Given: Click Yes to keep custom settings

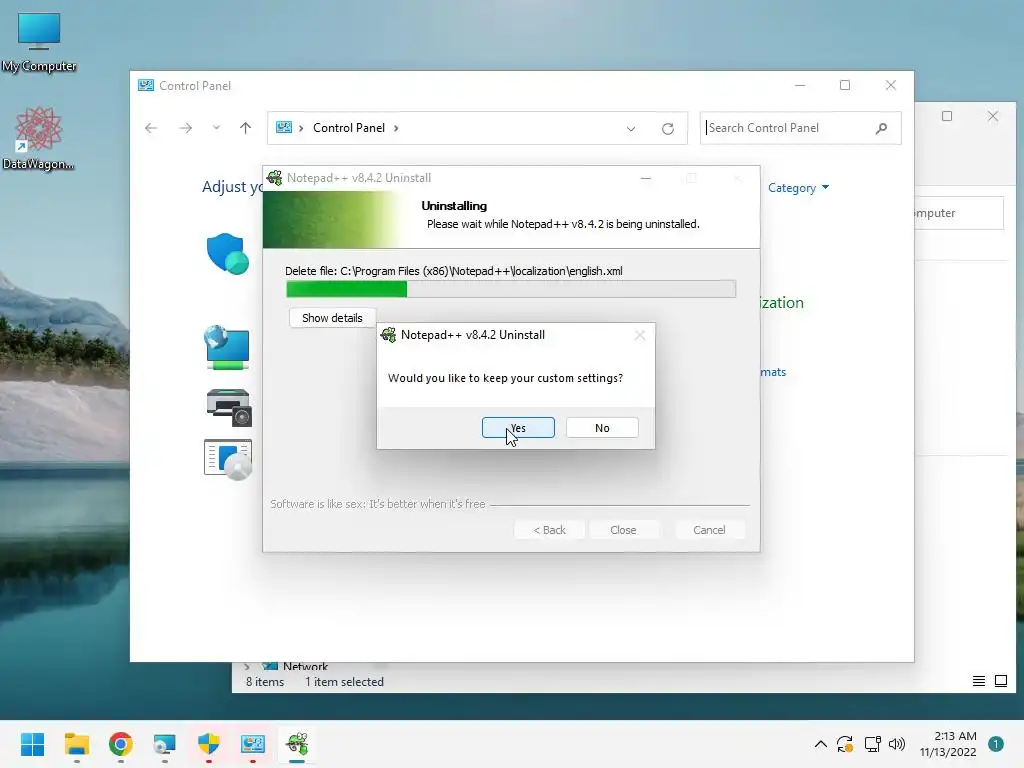Looking at the screenshot, I should pos(518,428).
